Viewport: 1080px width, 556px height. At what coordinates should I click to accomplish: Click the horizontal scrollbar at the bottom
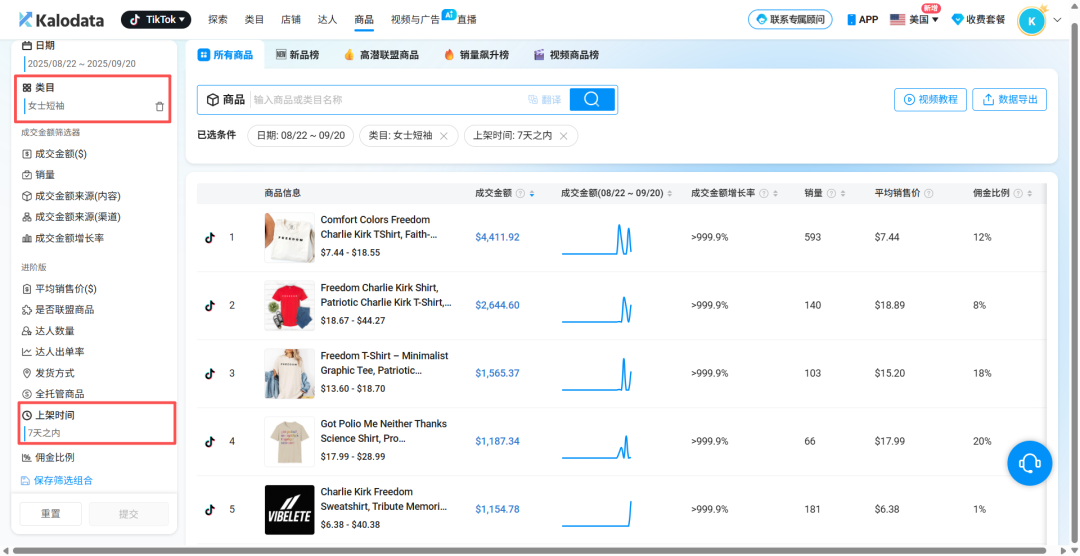click(x=530, y=551)
